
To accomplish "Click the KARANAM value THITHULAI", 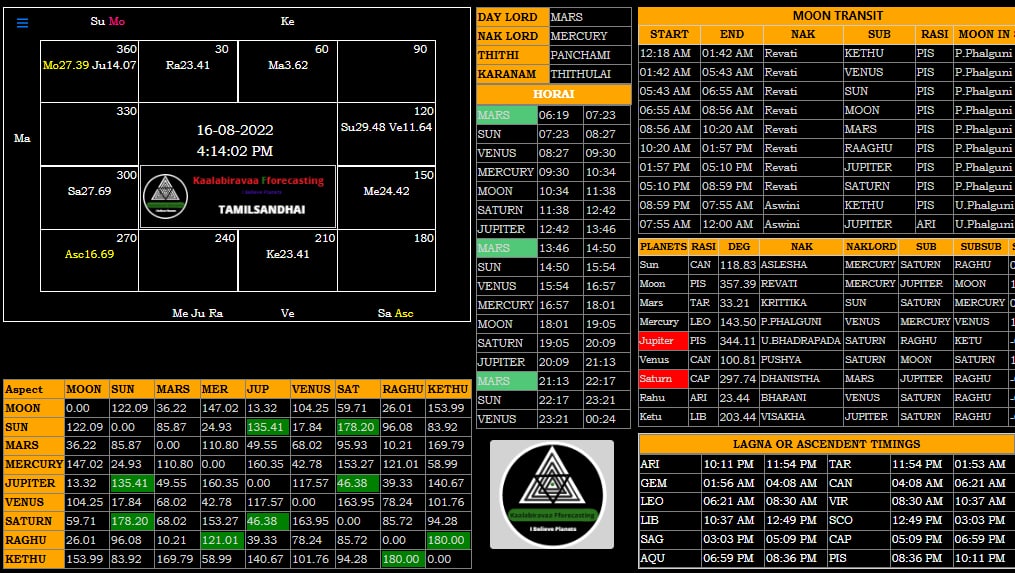I will 590,74.
